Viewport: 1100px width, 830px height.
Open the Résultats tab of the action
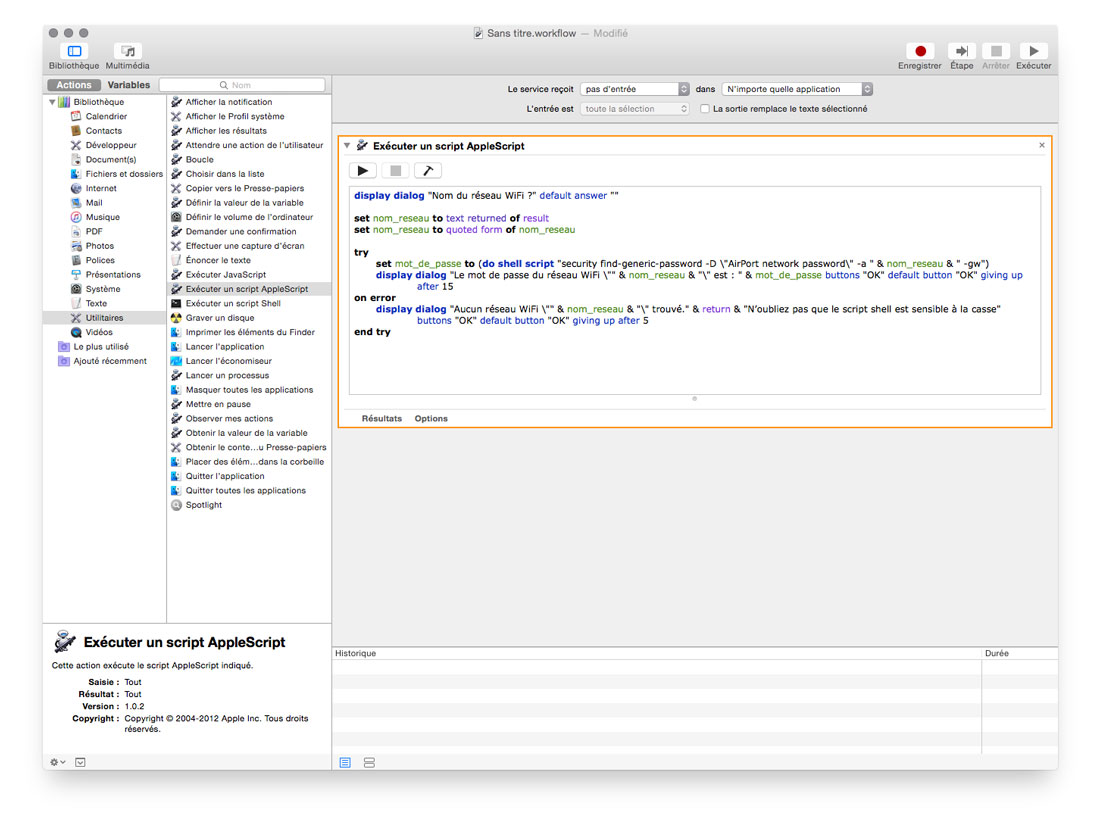click(x=382, y=418)
